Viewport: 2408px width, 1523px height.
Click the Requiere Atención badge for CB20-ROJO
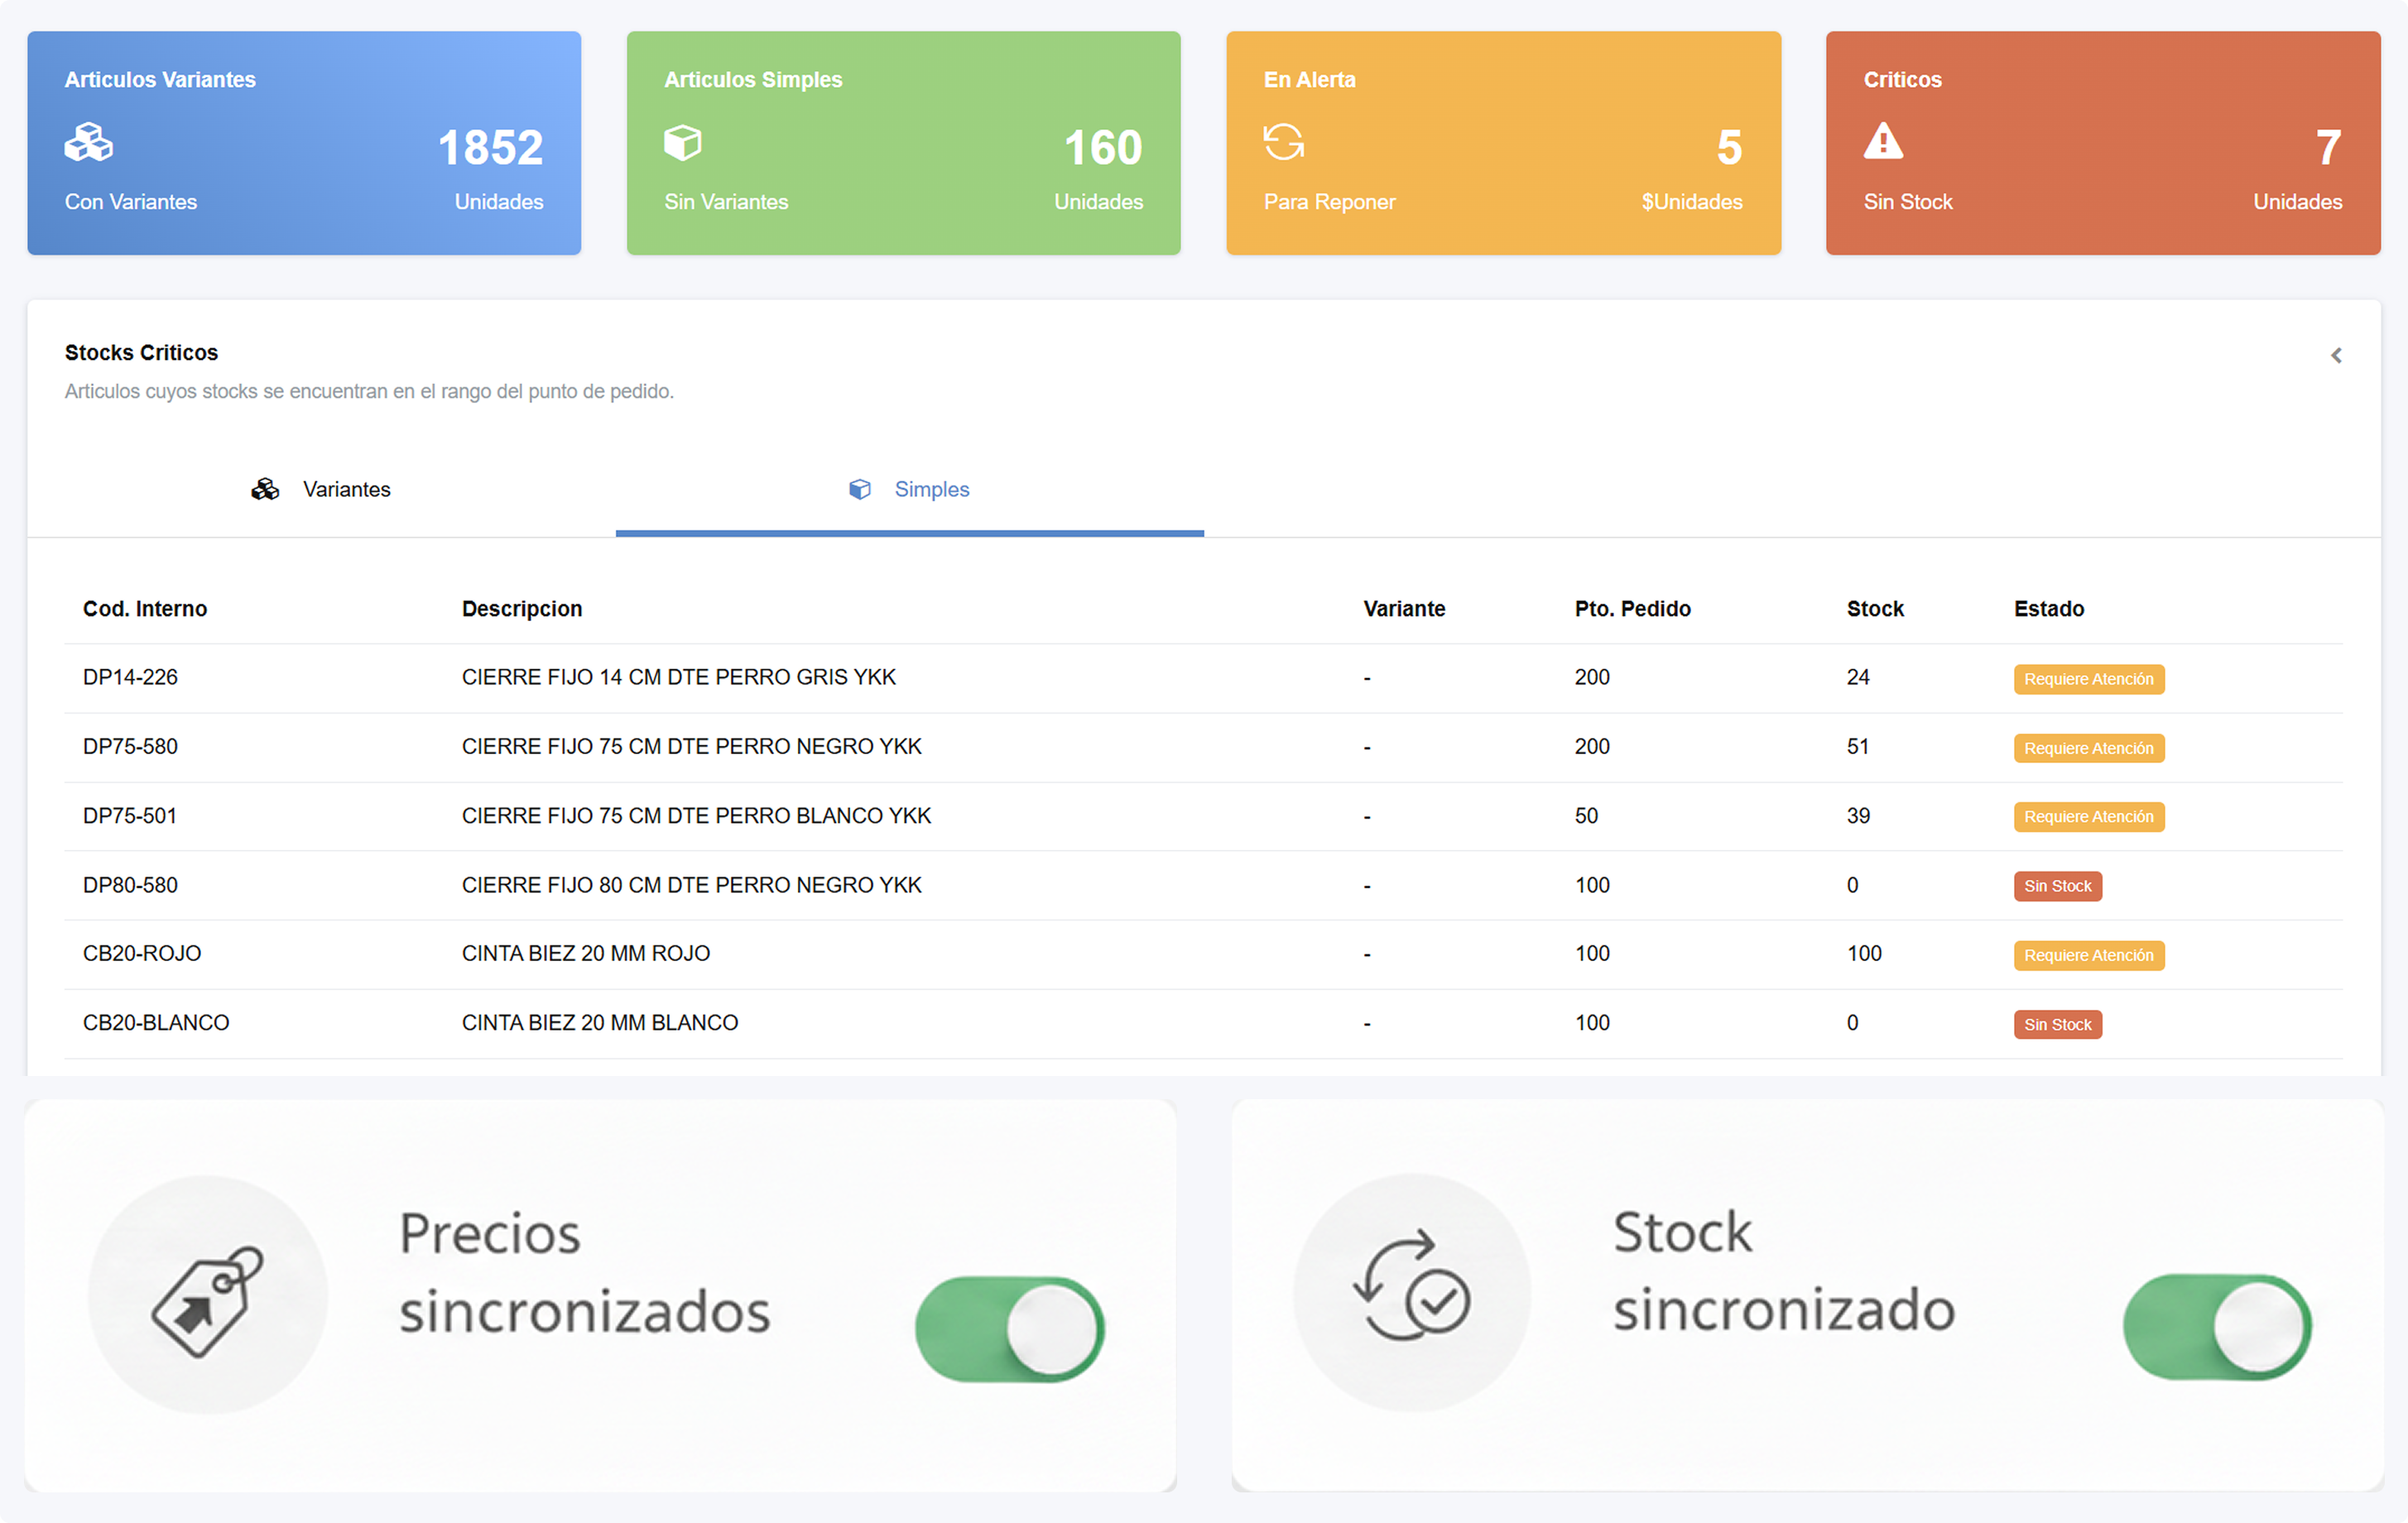(2088, 955)
